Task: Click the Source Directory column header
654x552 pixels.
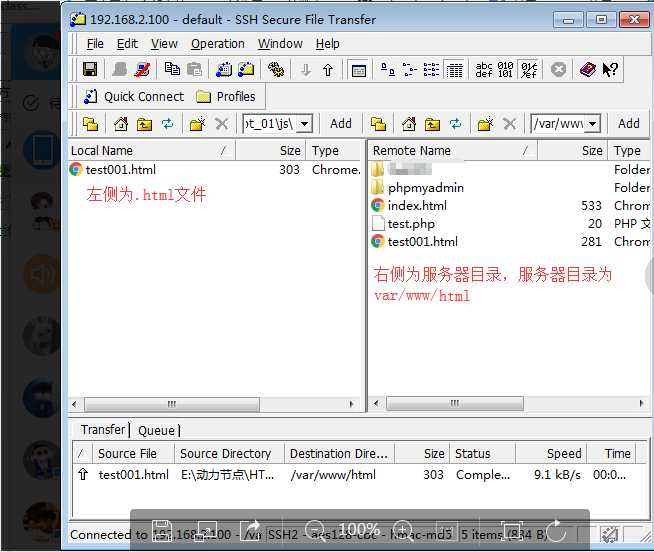Action: click(229, 454)
